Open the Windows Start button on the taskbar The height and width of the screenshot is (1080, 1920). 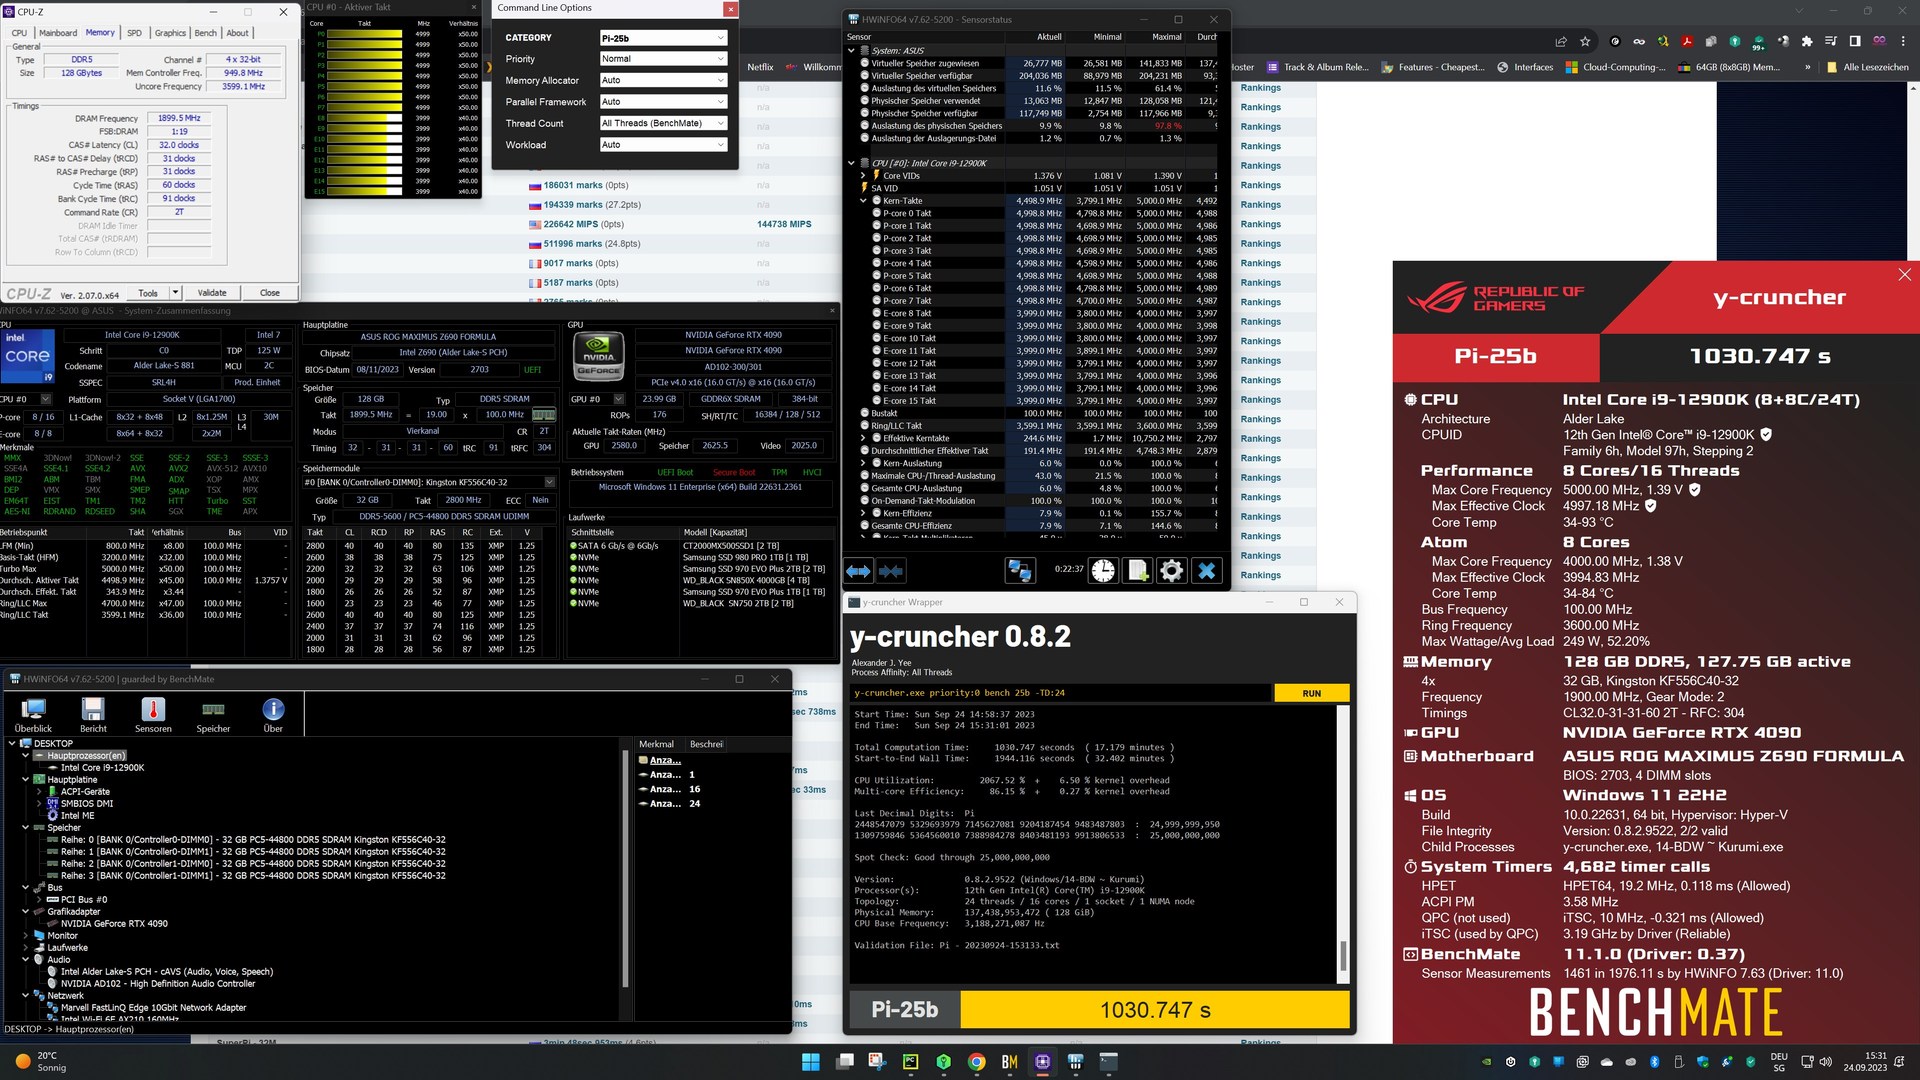click(x=811, y=1062)
